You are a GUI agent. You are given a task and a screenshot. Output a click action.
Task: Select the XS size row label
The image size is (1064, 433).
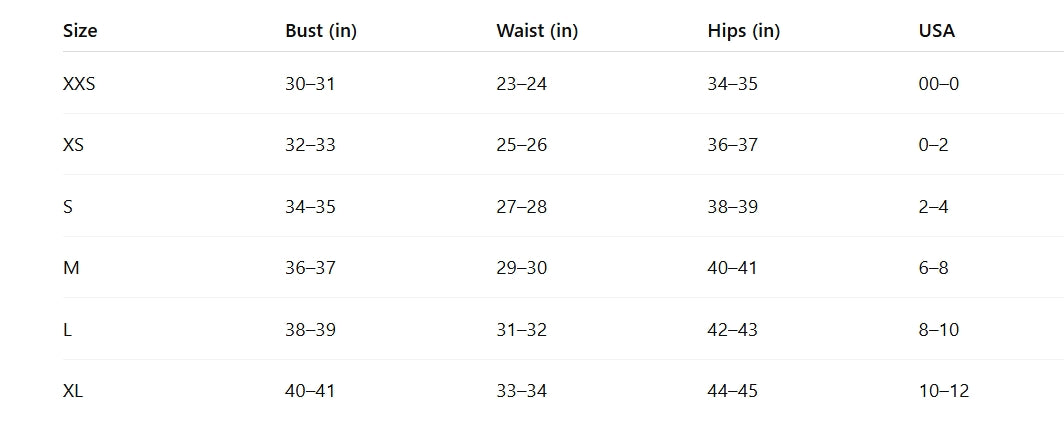tap(73, 145)
